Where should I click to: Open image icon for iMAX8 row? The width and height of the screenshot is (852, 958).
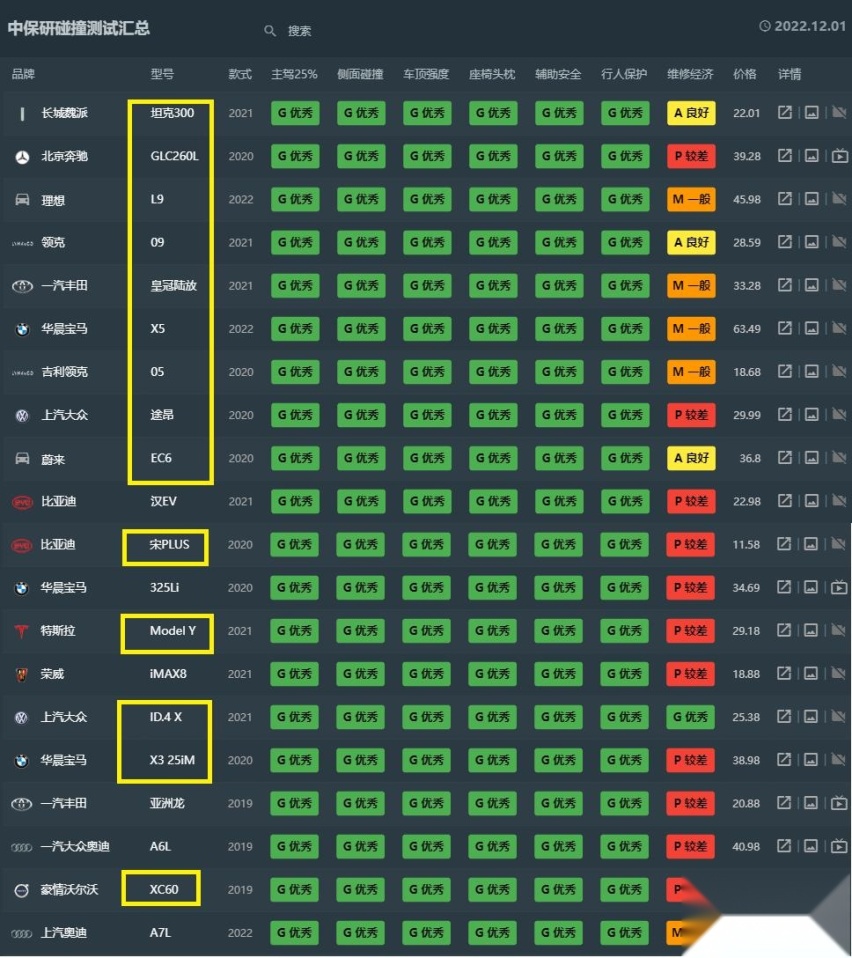[810, 673]
